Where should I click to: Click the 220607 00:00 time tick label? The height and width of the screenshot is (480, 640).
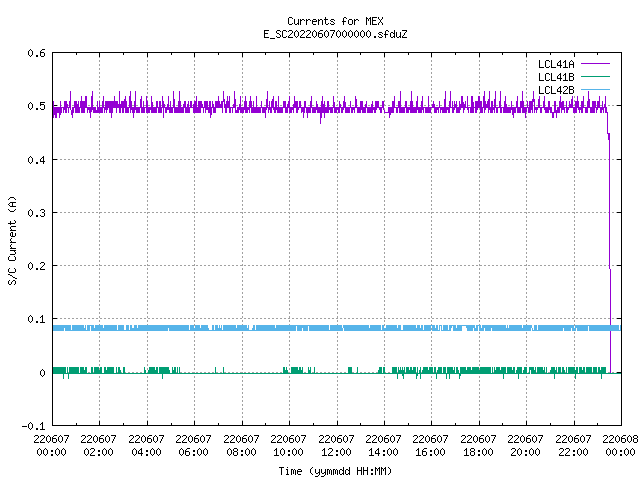click(x=51, y=445)
